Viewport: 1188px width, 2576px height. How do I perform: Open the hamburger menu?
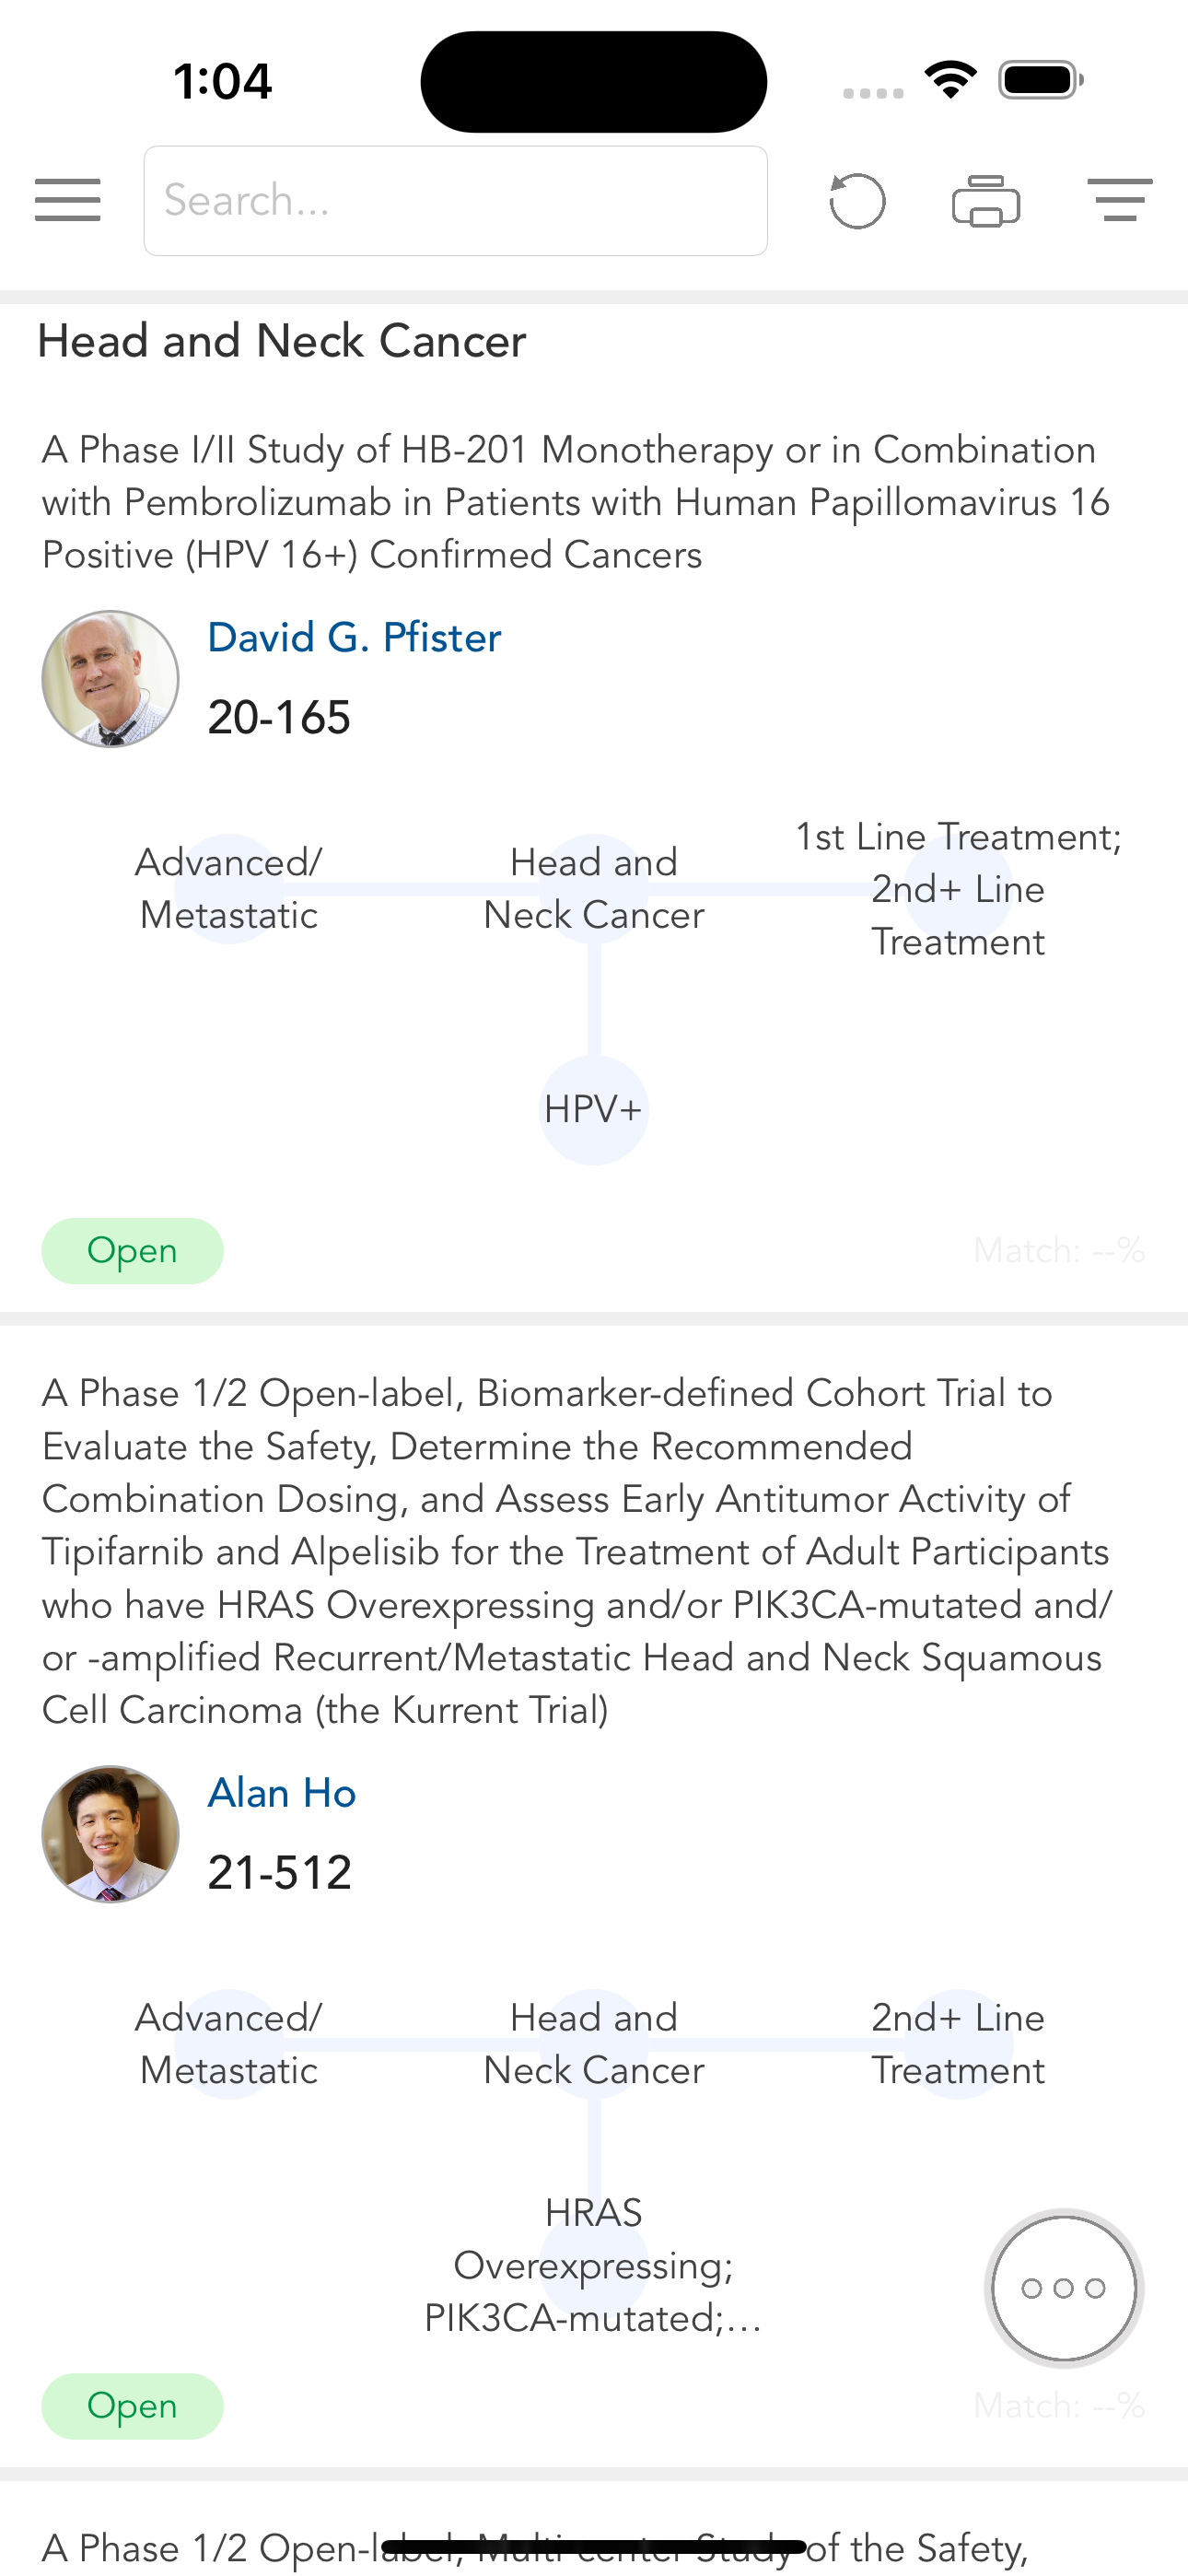(67, 200)
